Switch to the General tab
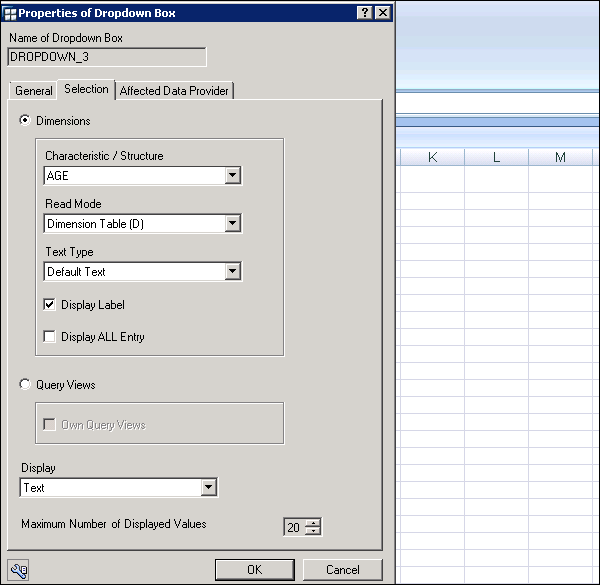The height and width of the screenshot is (585, 600). (x=34, y=91)
